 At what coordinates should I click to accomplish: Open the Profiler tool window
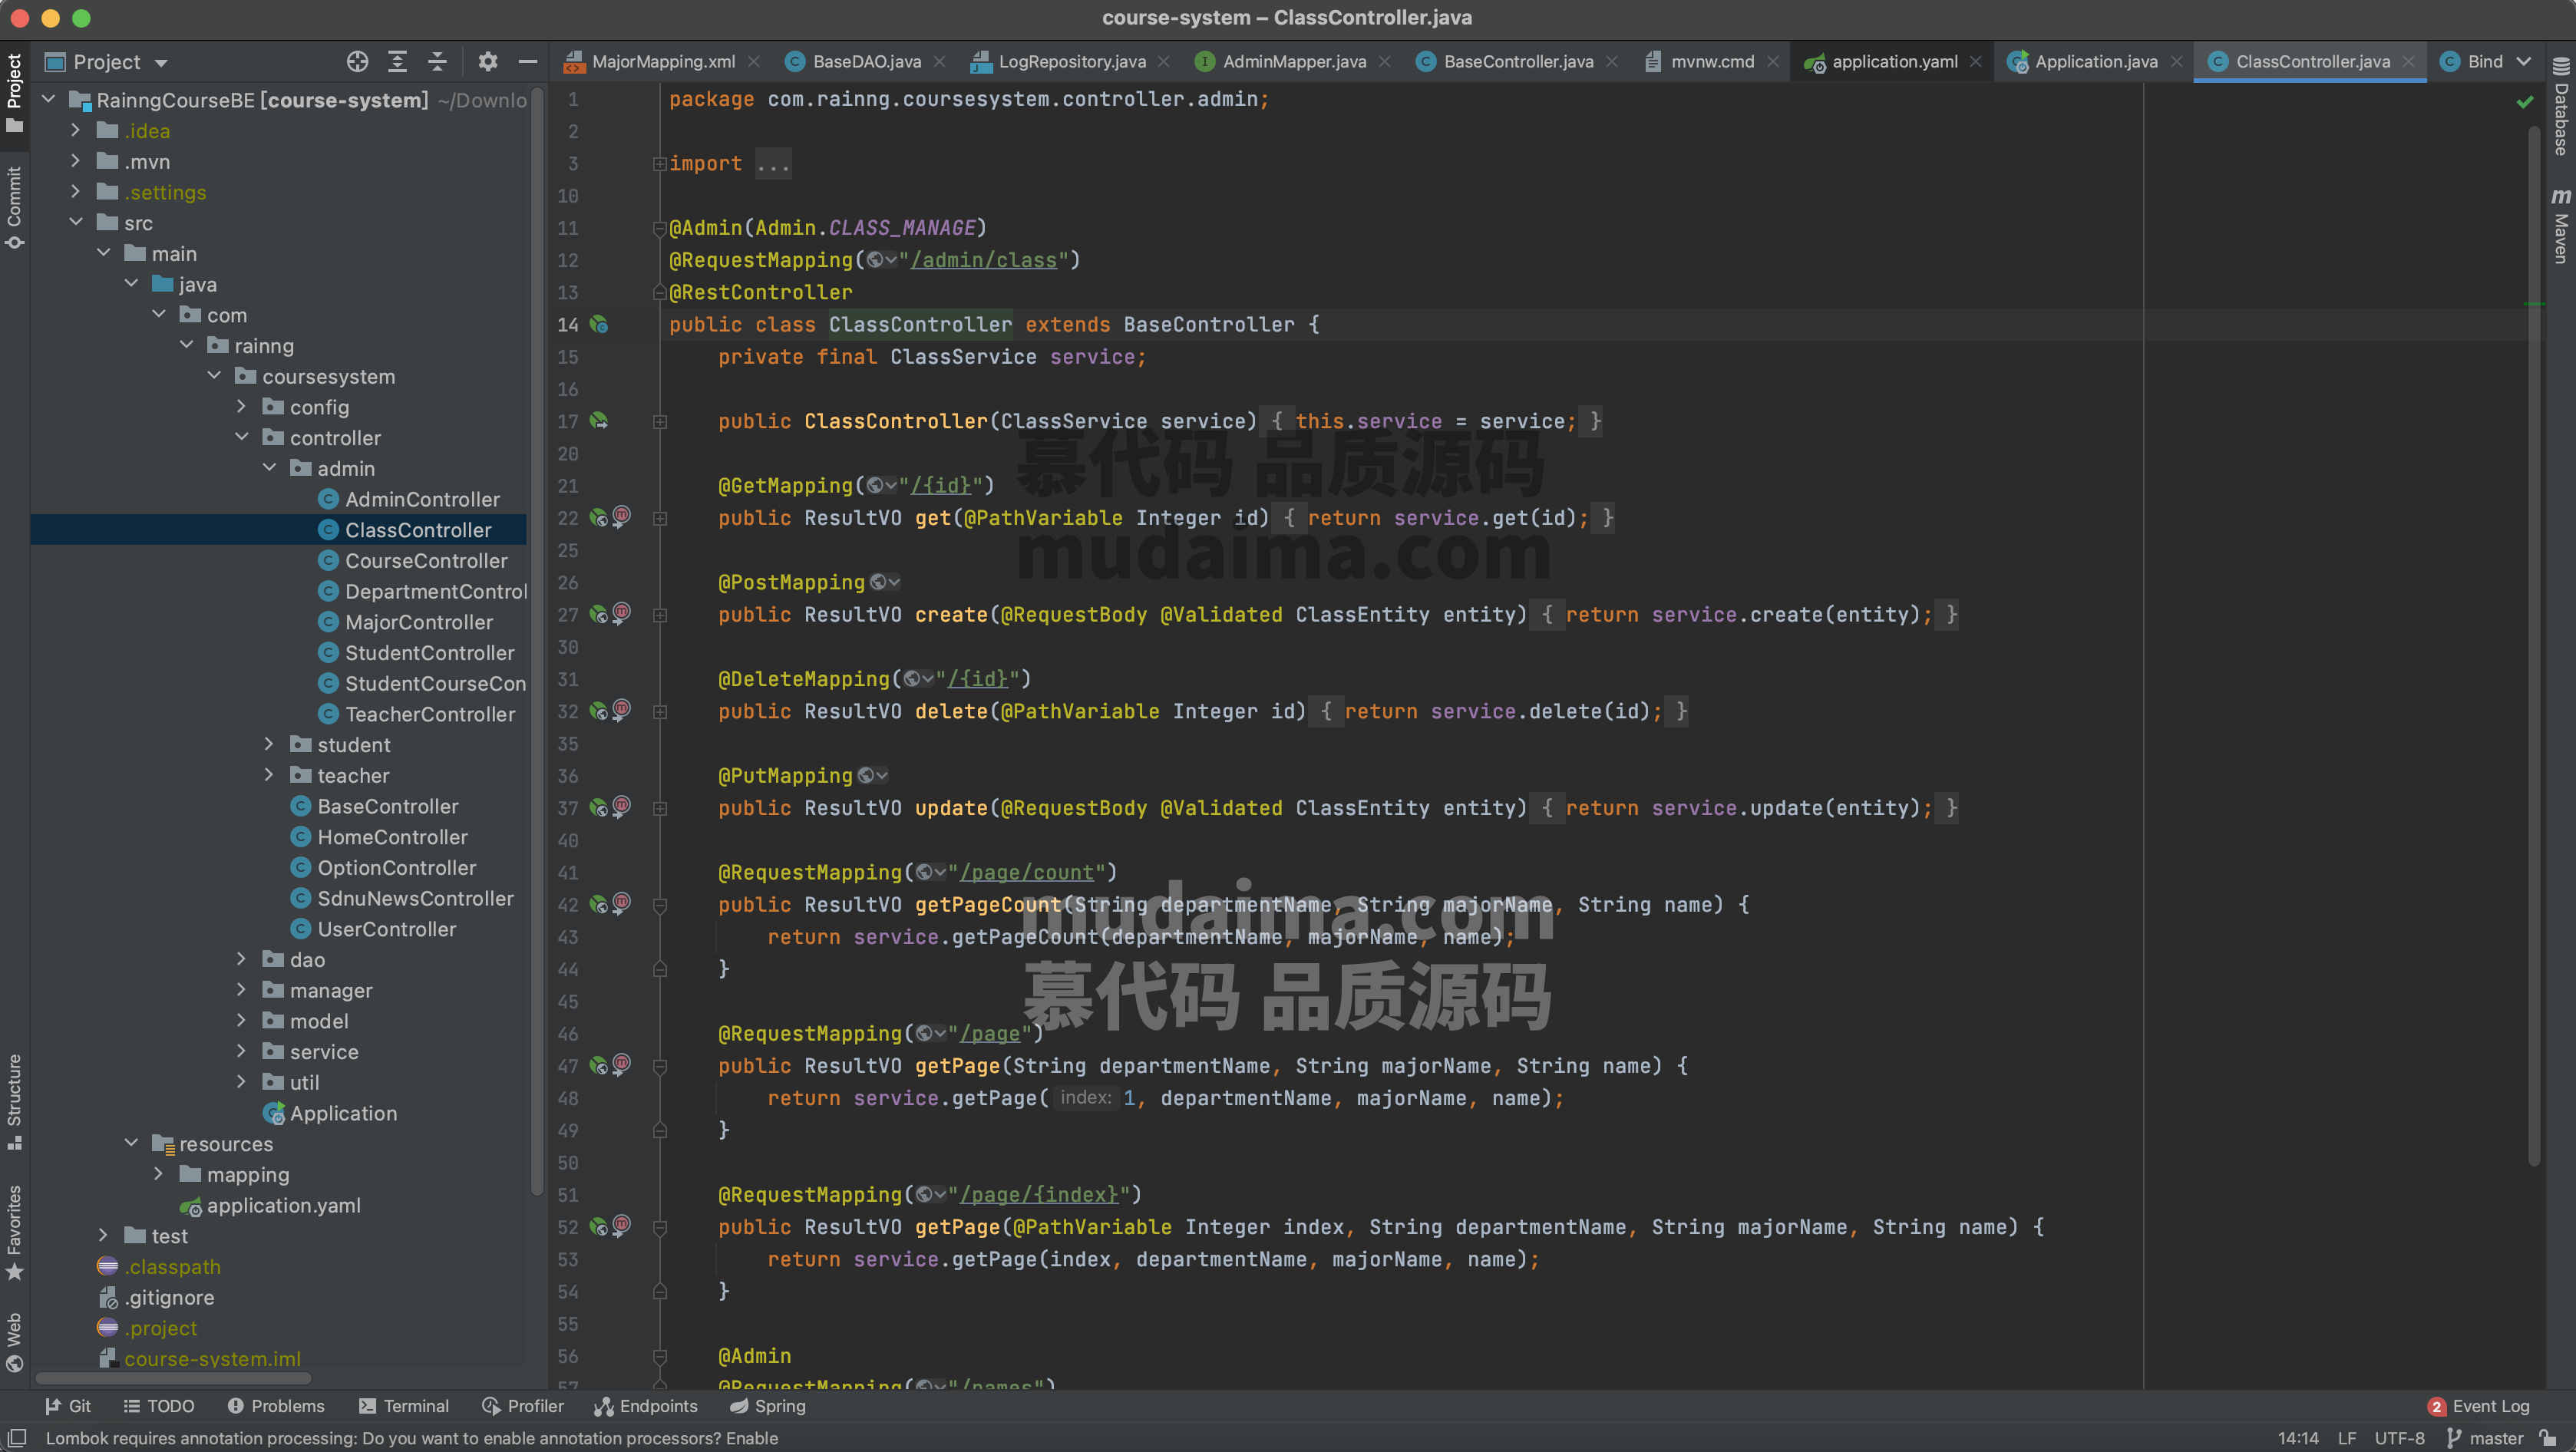pyautogui.click(x=523, y=1406)
